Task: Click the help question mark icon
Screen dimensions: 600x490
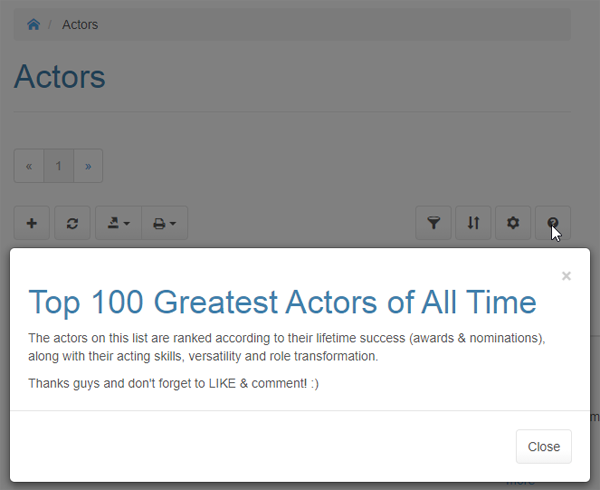Action: click(553, 223)
